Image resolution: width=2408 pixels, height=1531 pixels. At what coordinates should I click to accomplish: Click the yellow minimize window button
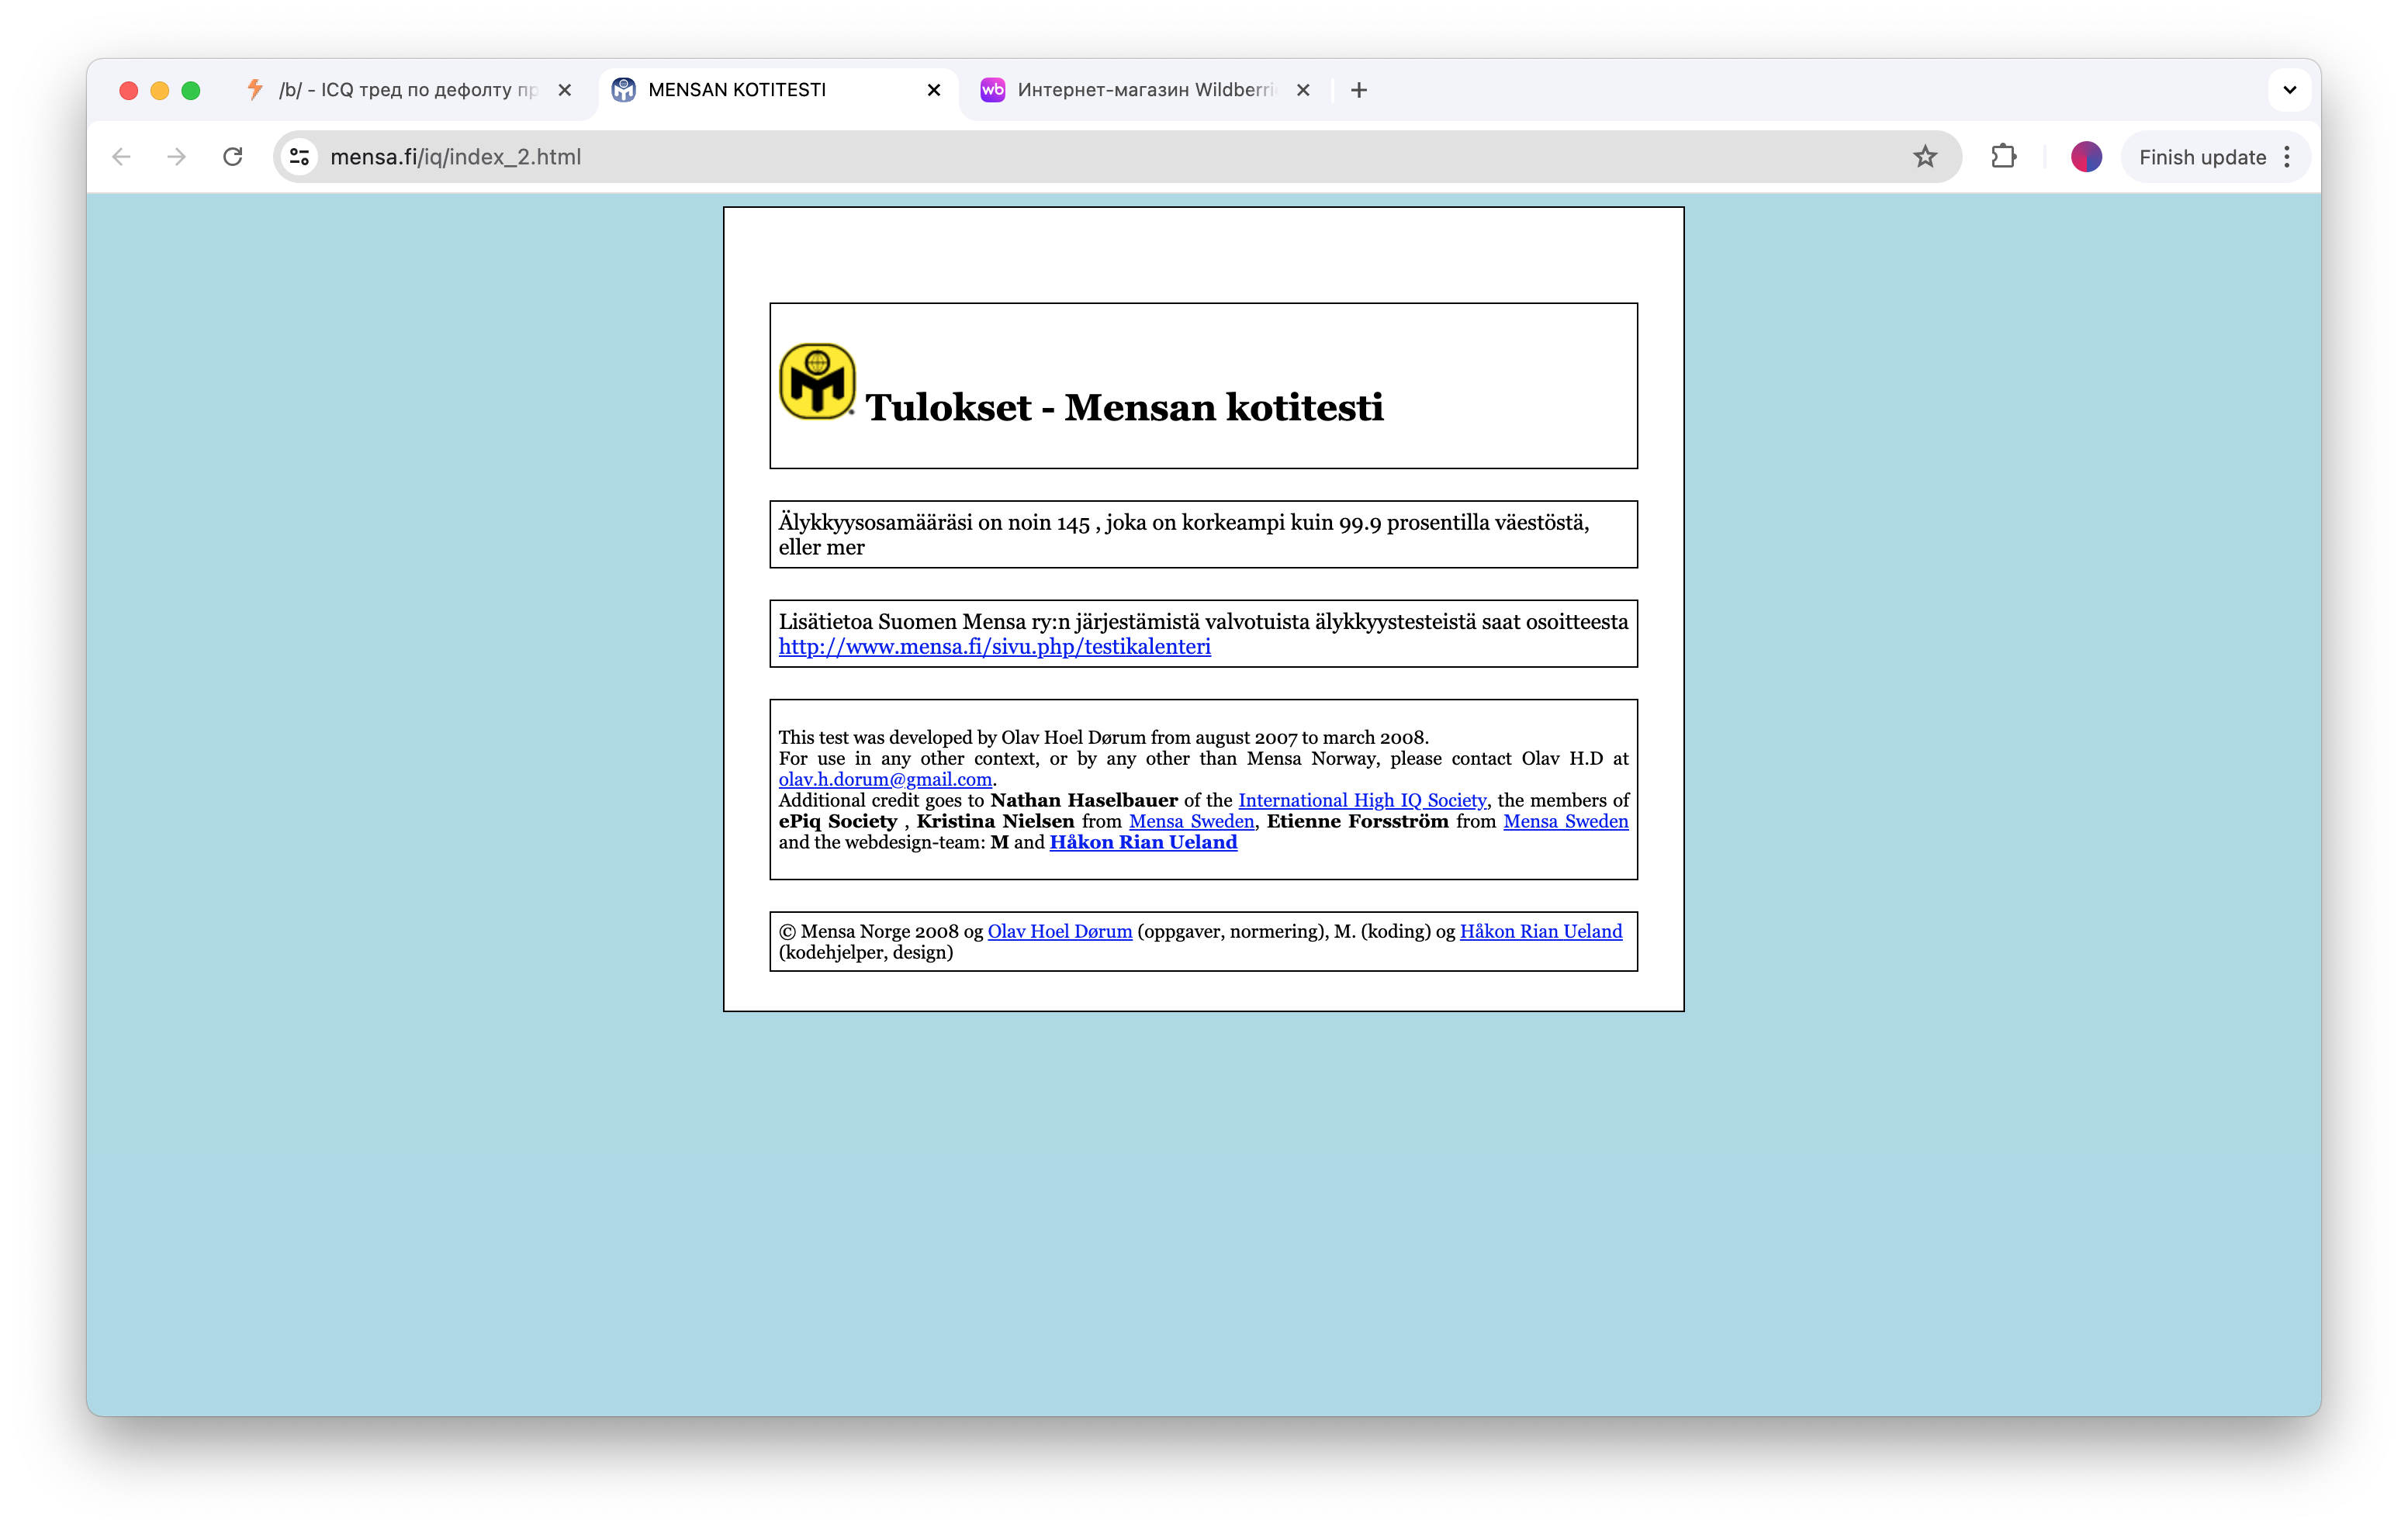coord(159,90)
